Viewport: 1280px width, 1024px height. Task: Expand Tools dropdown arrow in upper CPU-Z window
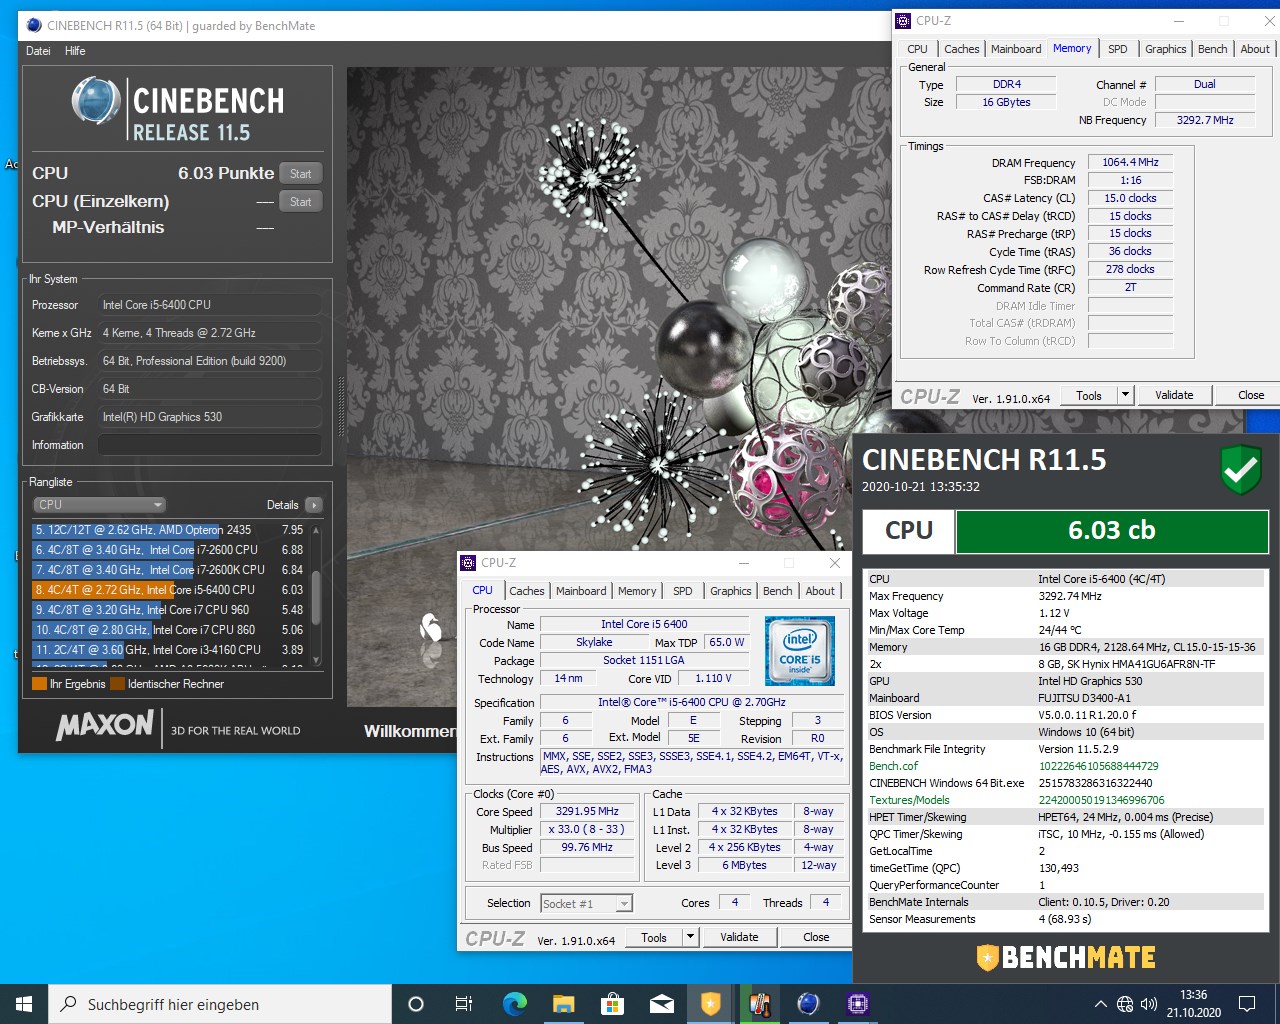(1125, 395)
